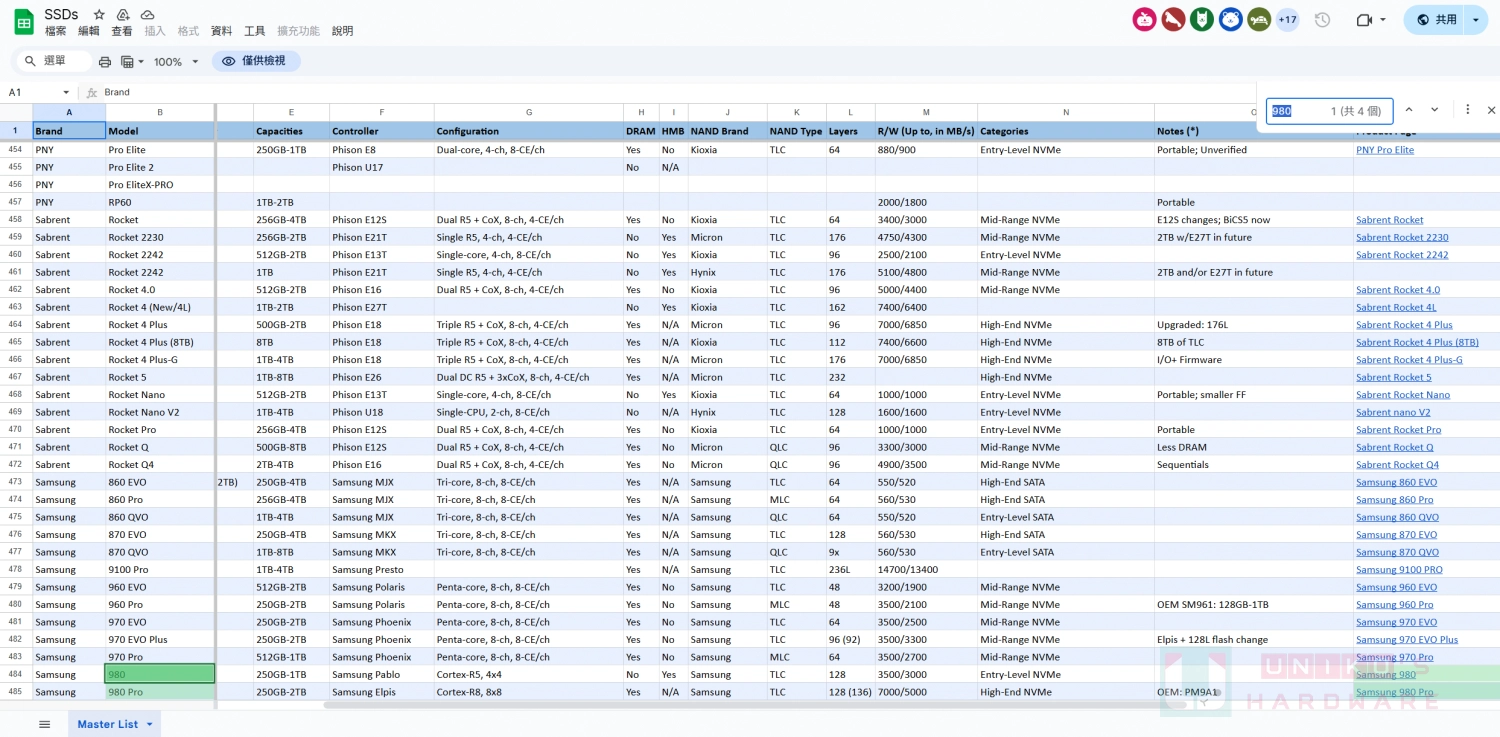
Task: Open version history clock icon
Action: click(x=1322, y=20)
